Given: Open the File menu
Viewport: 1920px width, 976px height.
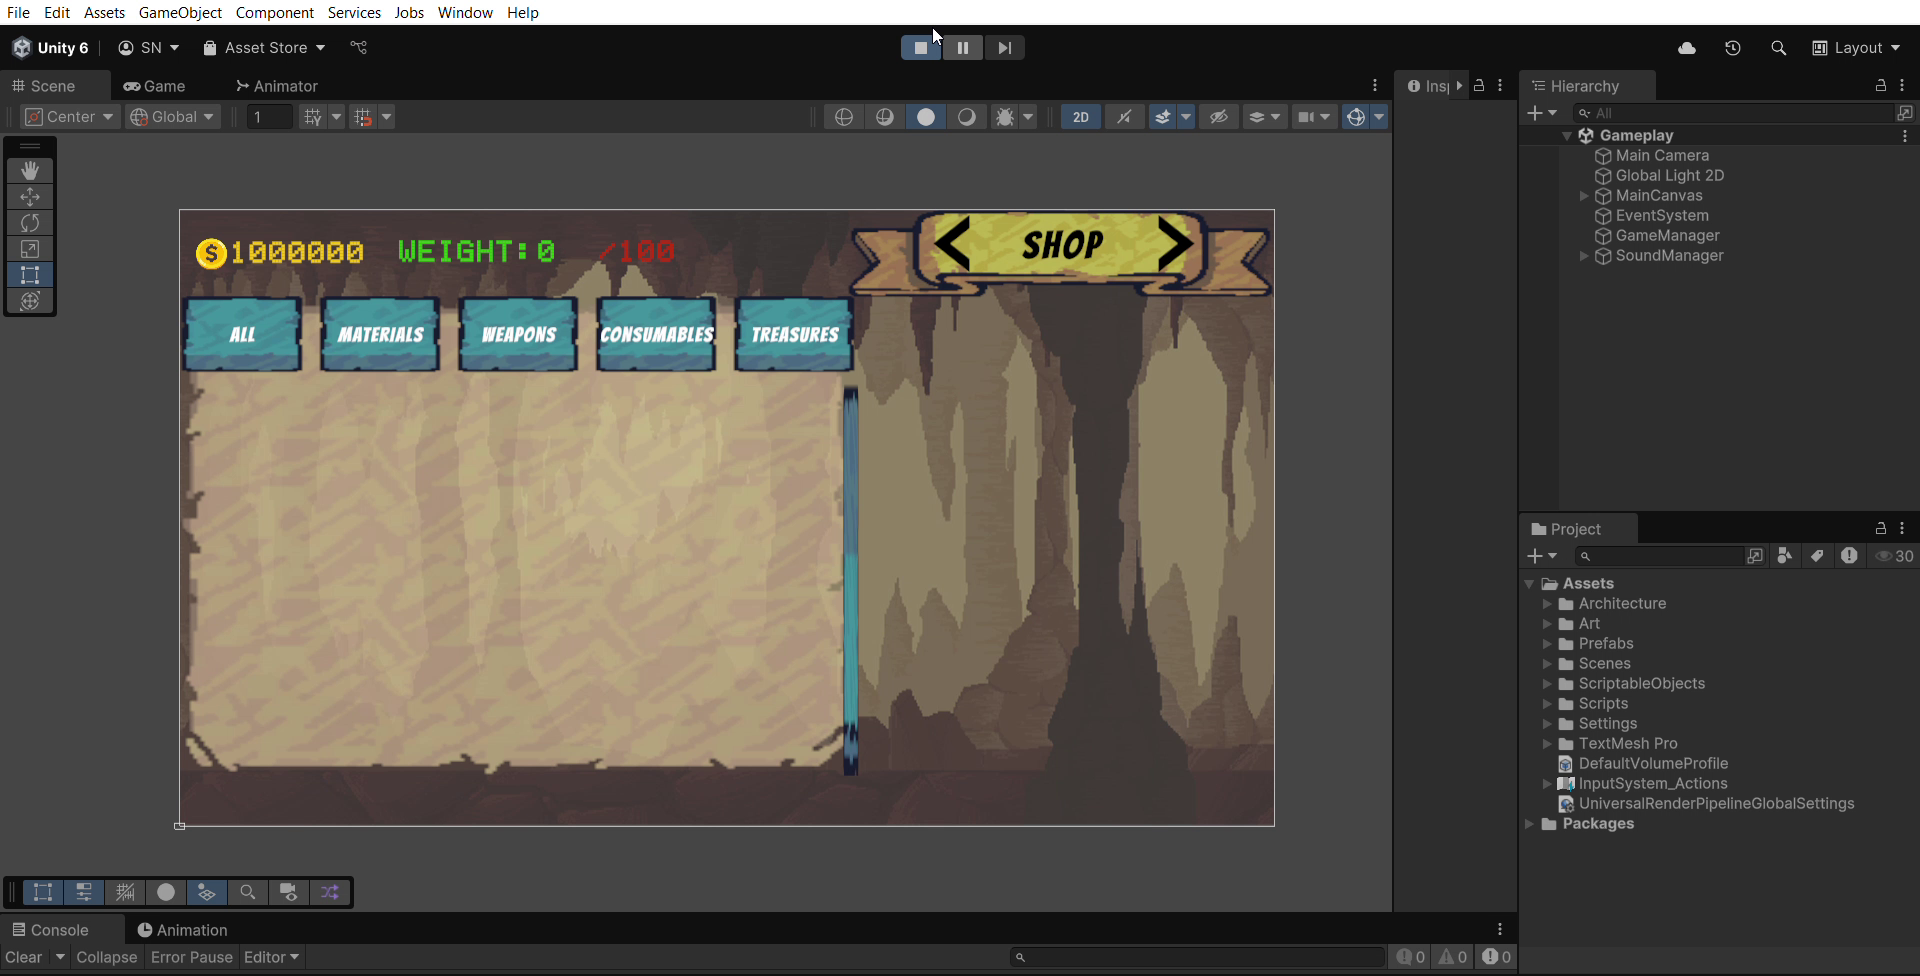Looking at the screenshot, I should (18, 12).
